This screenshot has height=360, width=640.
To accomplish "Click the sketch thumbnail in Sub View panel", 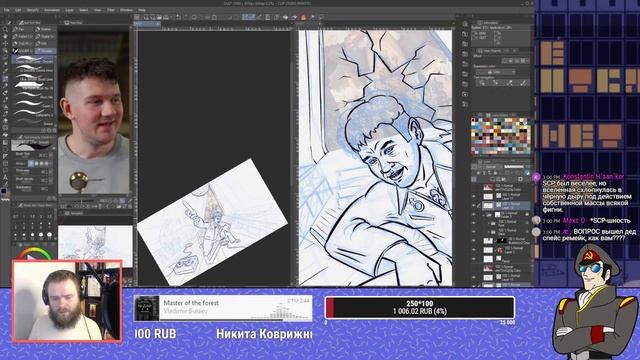I will (x=95, y=246).
